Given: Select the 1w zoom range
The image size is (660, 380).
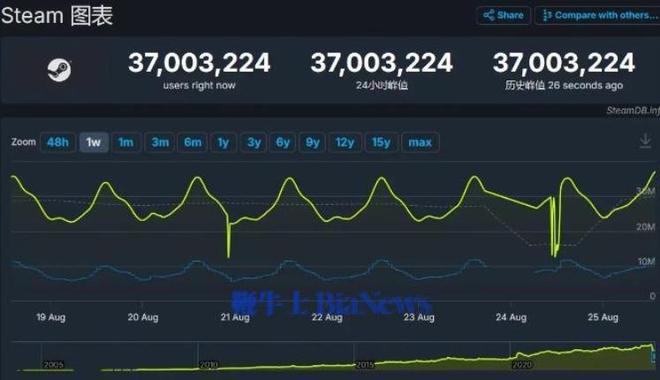Looking at the screenshot, I should coord(93,142).
